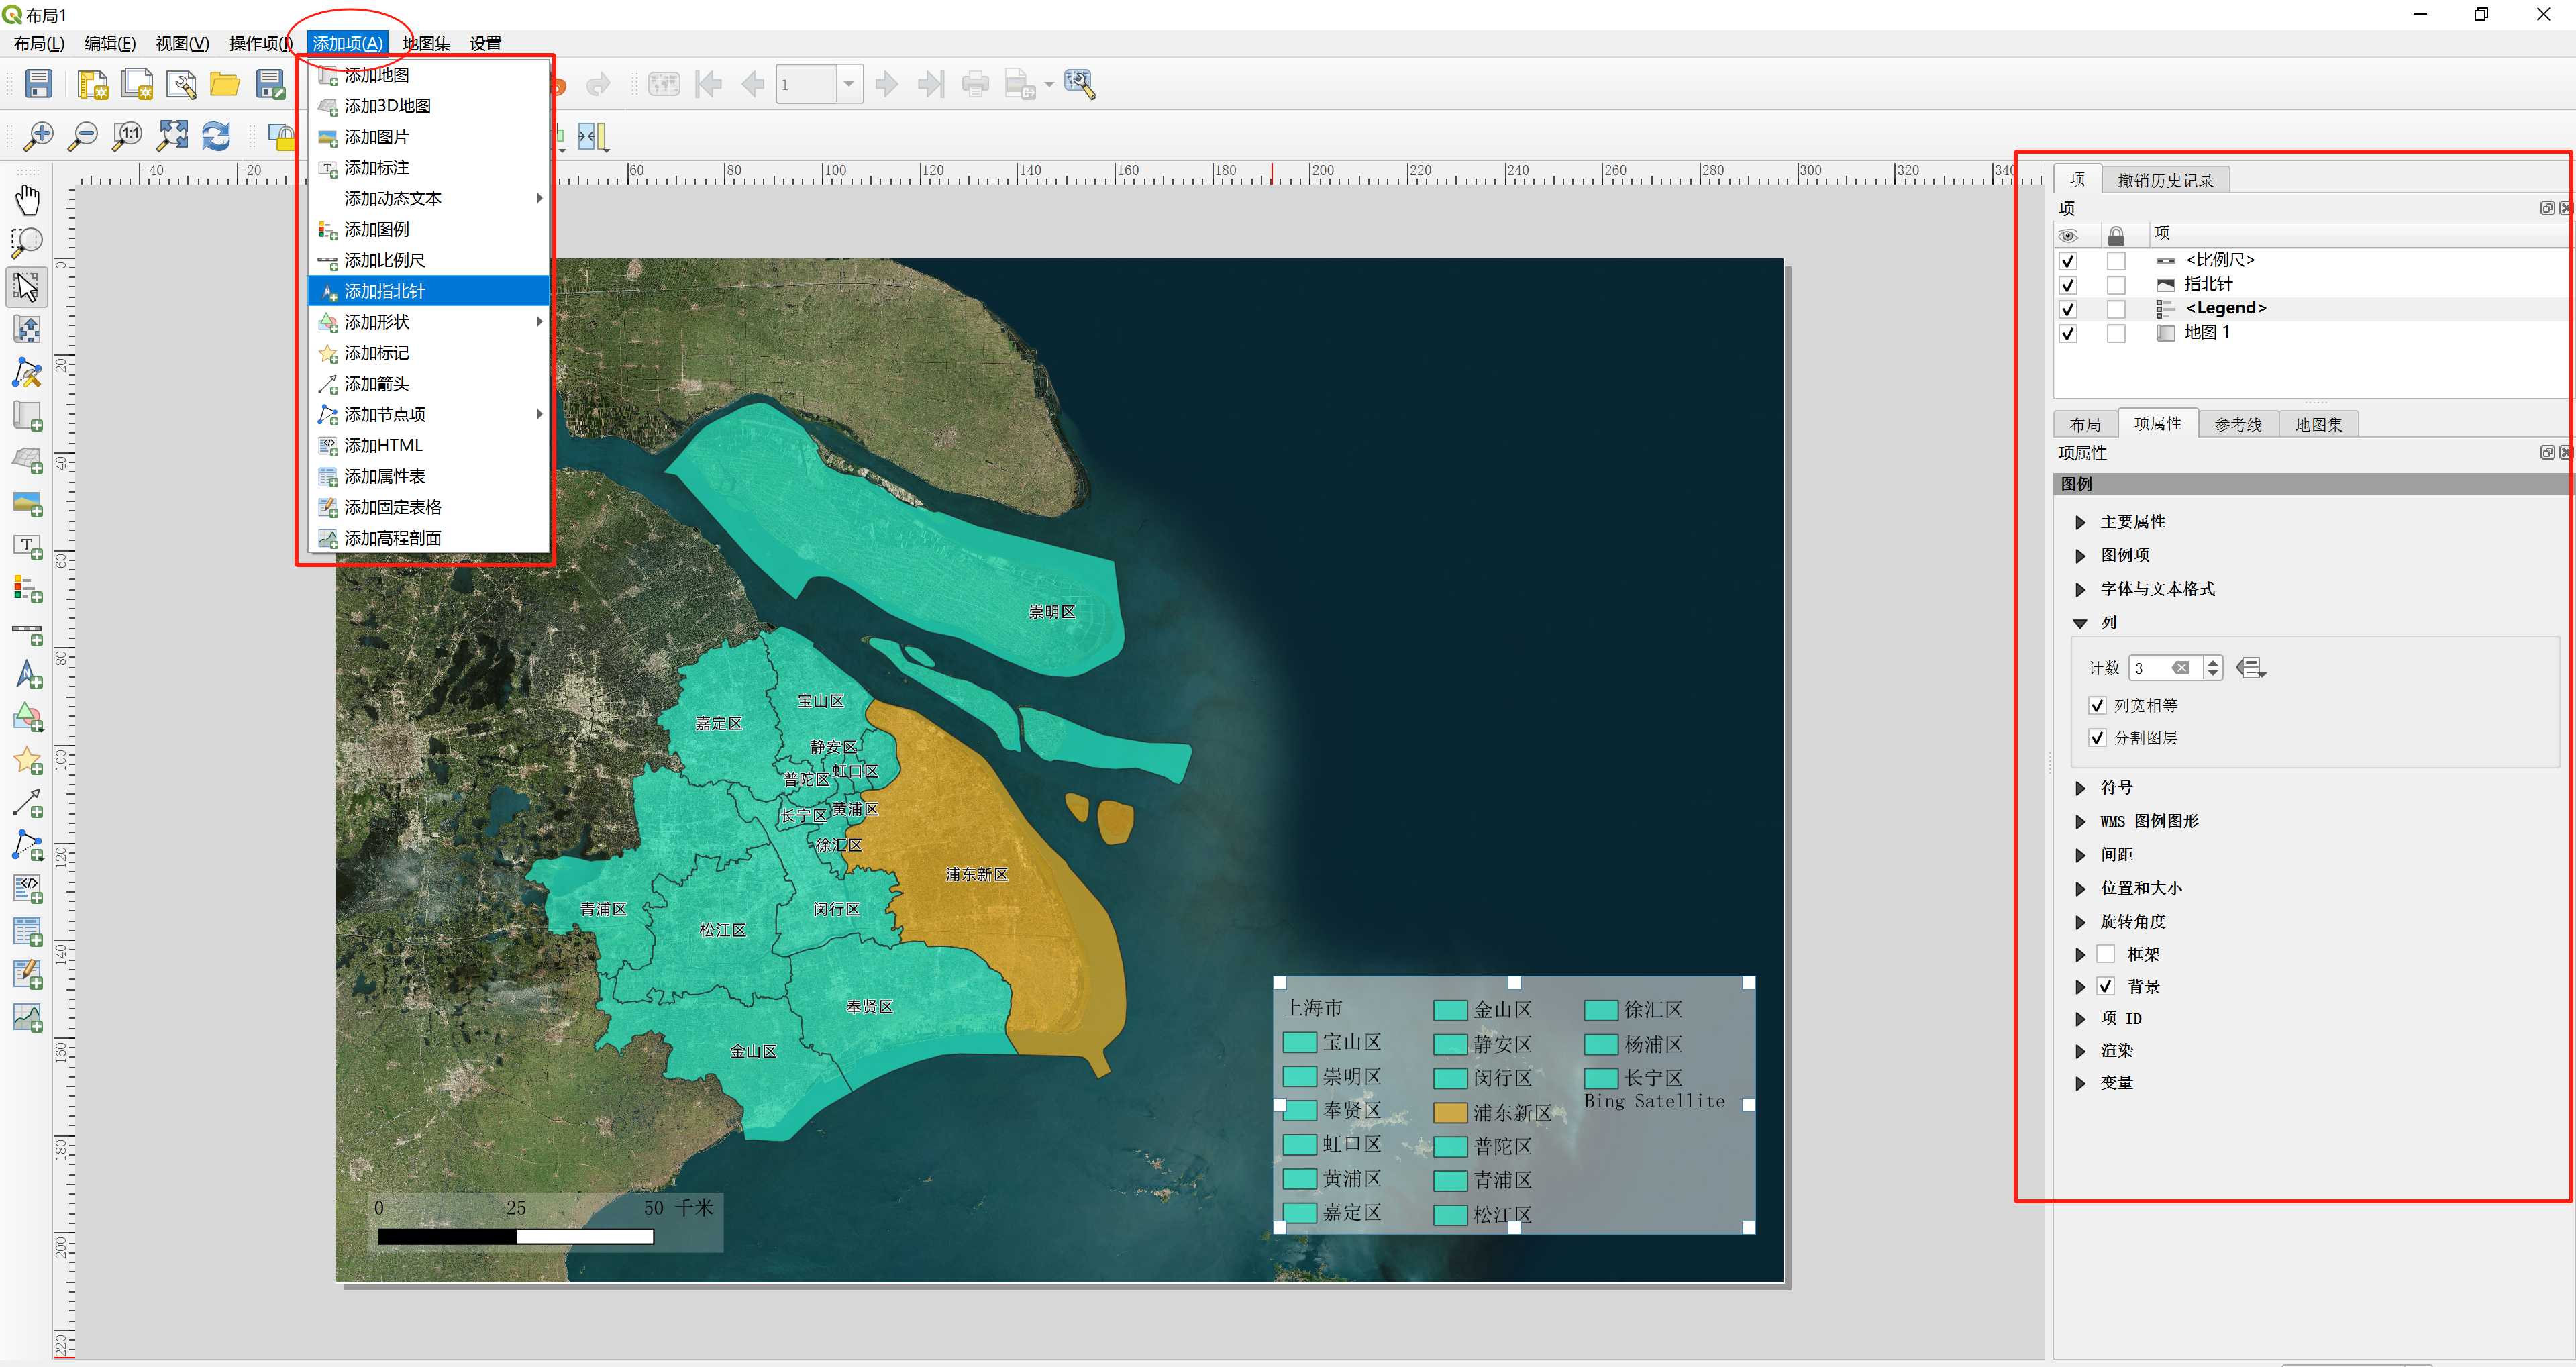
Task: Select the <Legend> row in items list
Action: pyautogui.click(x=2310, y=309)
